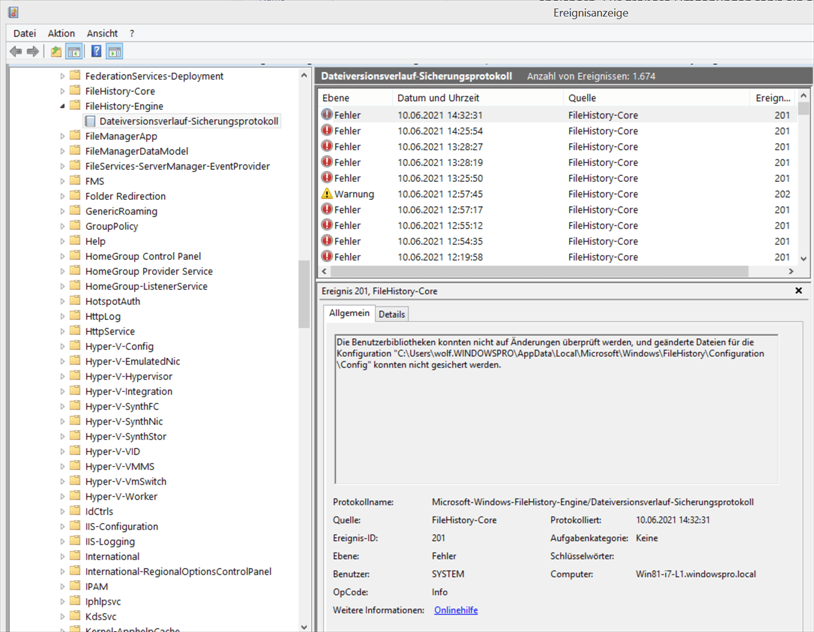Click the event list horizontal scrollbar thumb
This screenshot has width=814, height=632.
(x=539, y=271)
